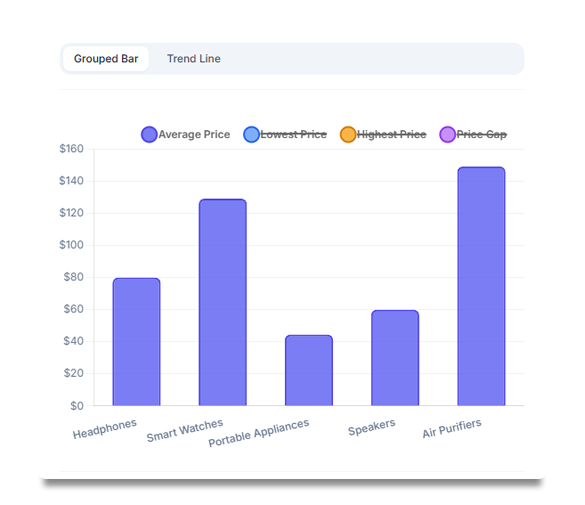This screenshot has height=505, width=585.
Task: Click the Portable Appliances axis label
Action: tap(259, 432)
